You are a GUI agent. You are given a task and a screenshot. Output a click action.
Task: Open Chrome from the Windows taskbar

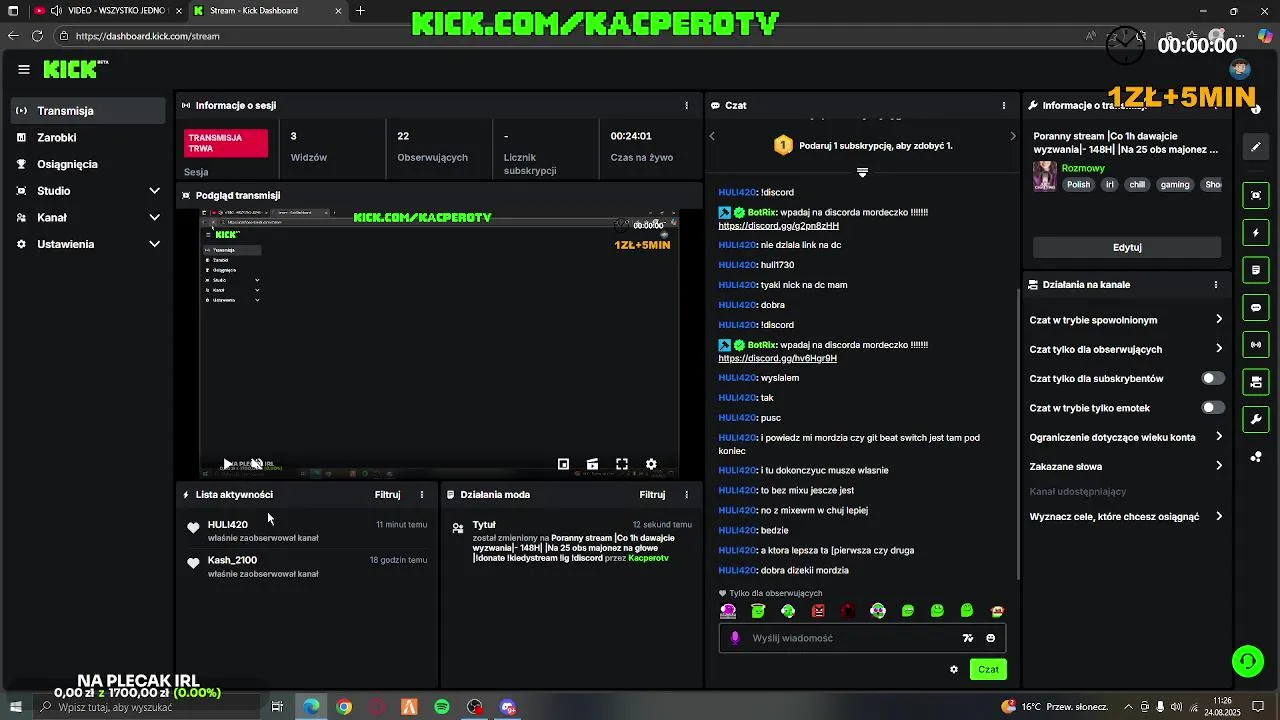(344, 707)
